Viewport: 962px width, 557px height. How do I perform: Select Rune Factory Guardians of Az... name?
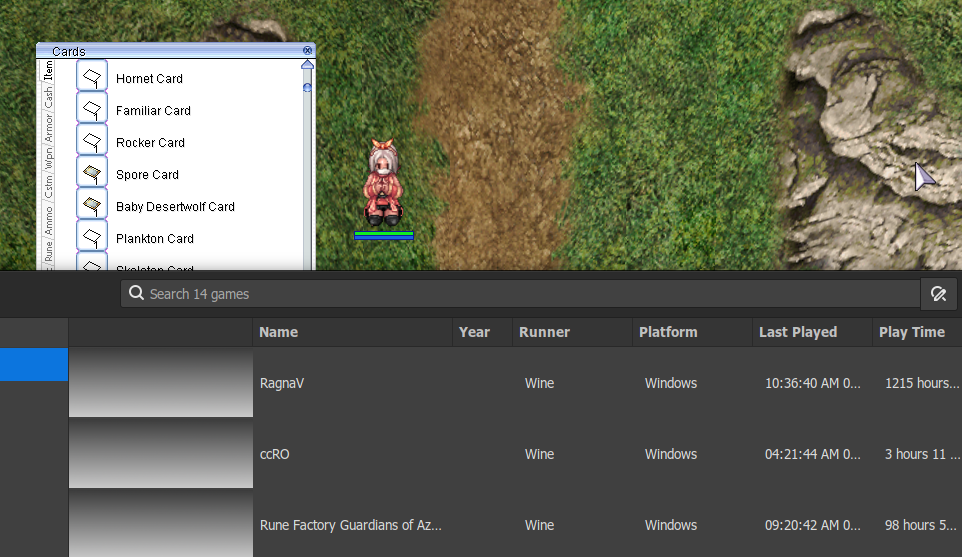coord(350,525)
